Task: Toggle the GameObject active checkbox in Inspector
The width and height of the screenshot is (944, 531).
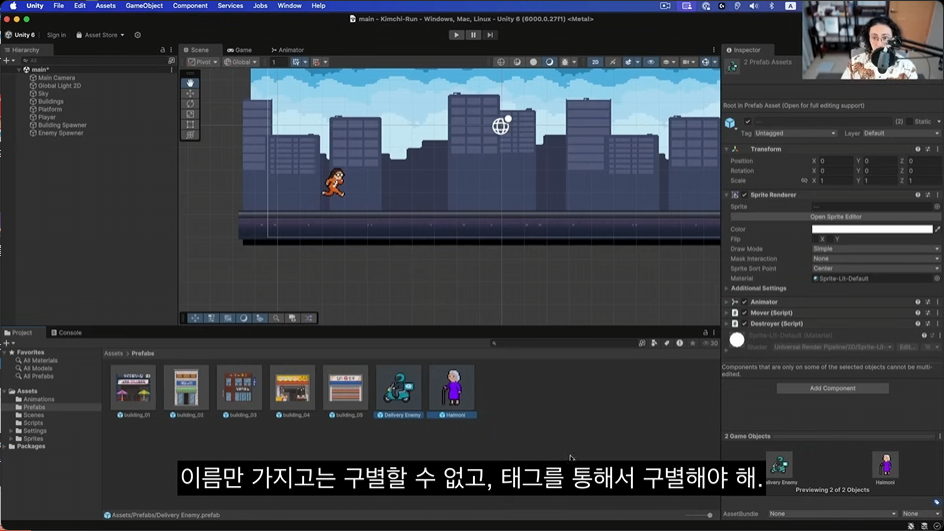Action: (748, 122)
